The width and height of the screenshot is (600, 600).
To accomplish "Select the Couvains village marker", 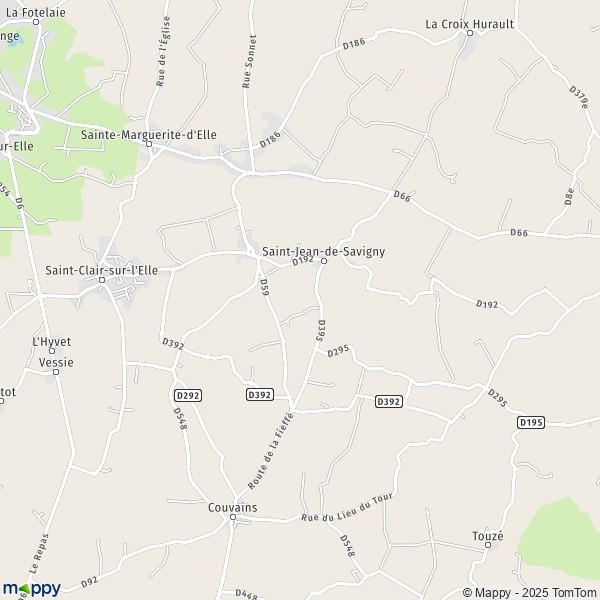I will click(x=233, y=517).
